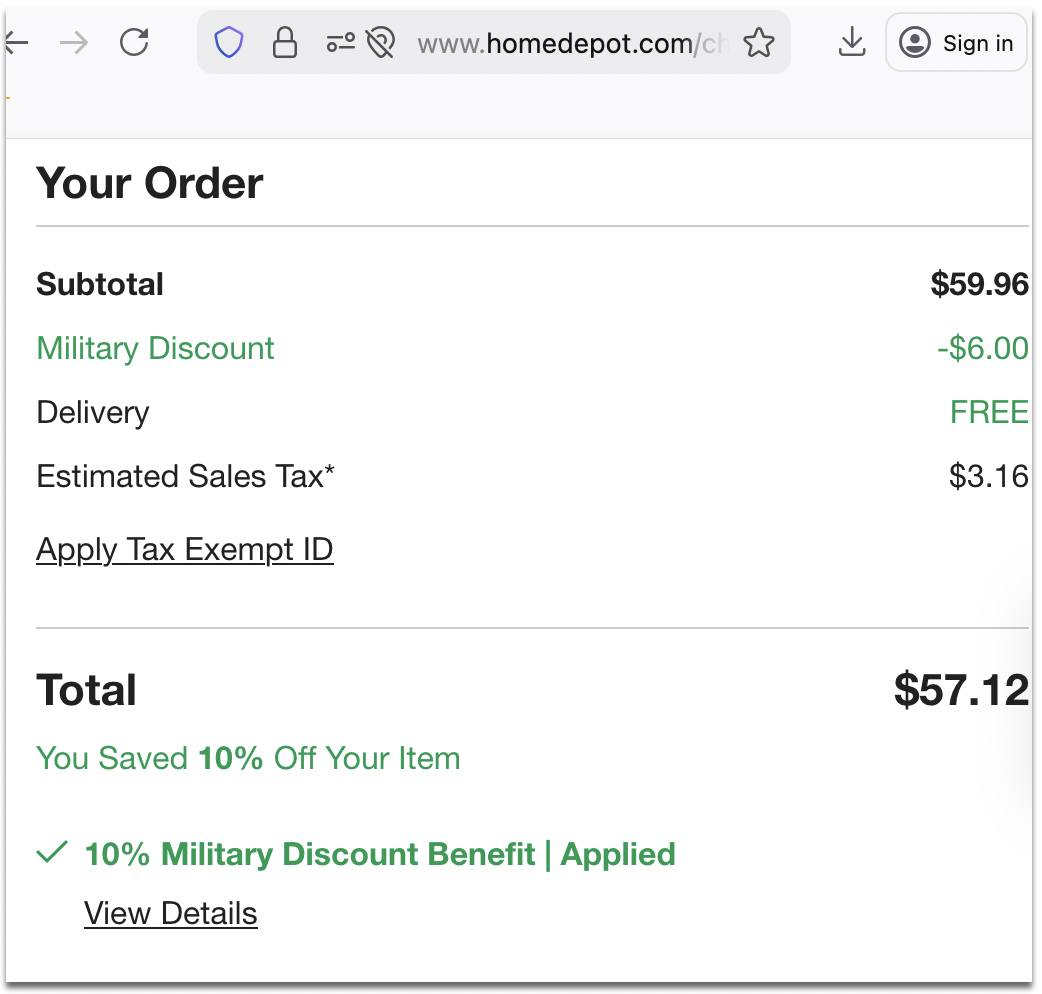Viewport: 1042px width, 994px height.
Task: Click the Your Order heading
Action: tap(150, 183)
